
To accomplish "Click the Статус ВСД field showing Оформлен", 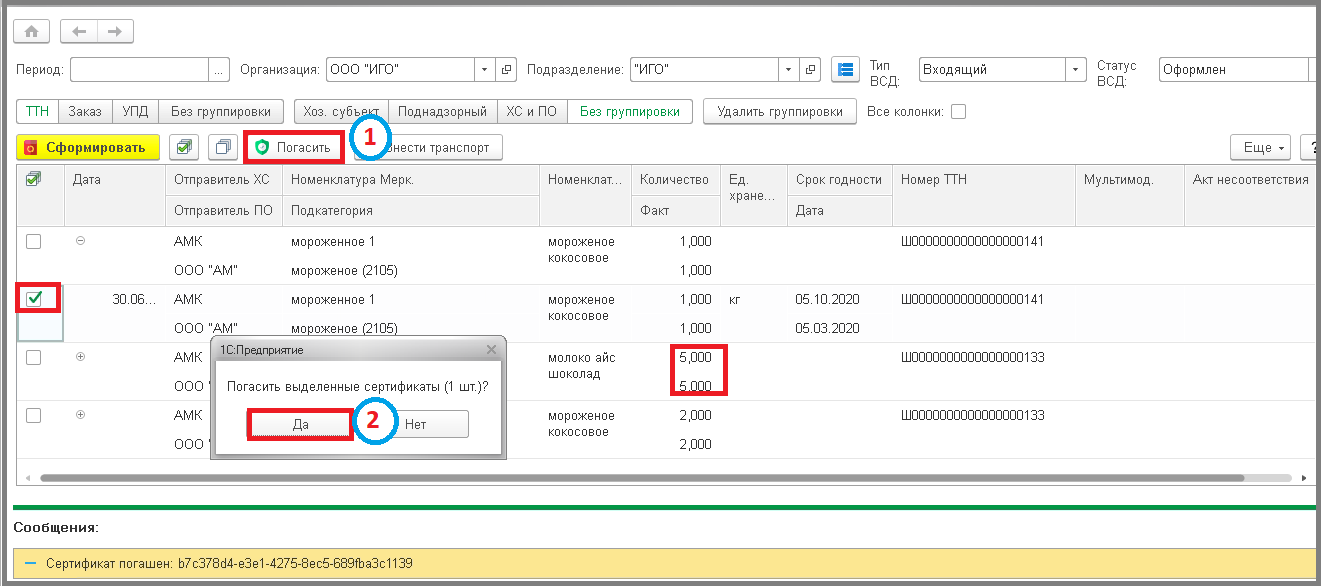I will point(1233,69).
